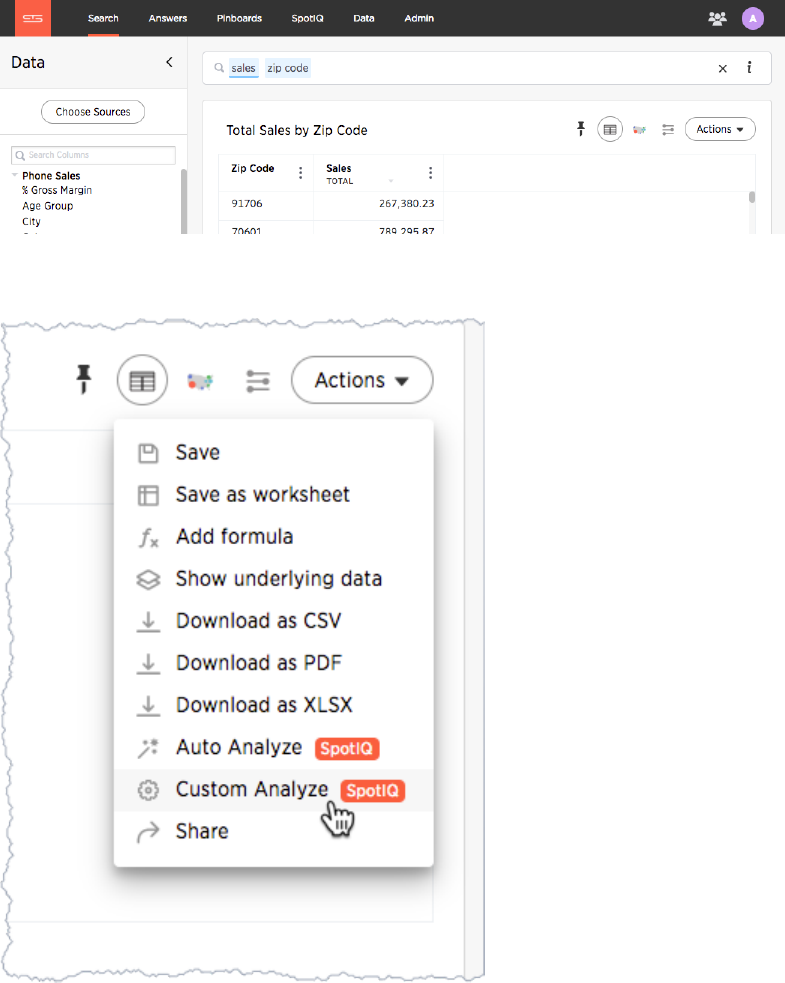Open search info icon next to the X
This screenshot has height=983, width=785.
pos(749,68)
